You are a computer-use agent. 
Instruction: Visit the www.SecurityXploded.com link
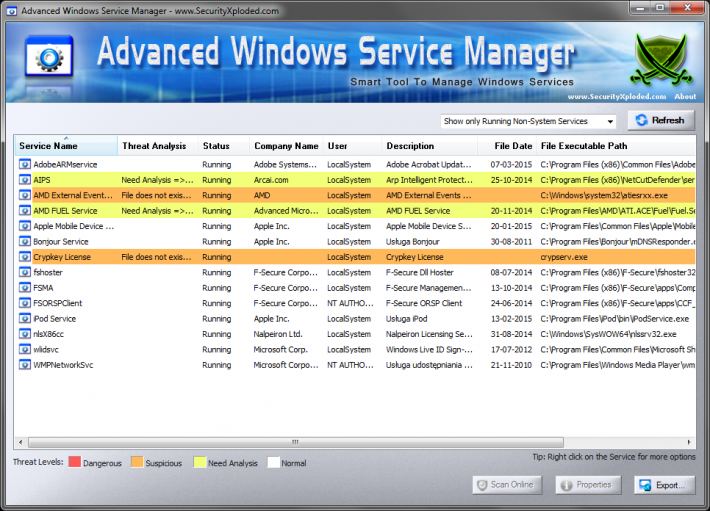tap(617, 96)
